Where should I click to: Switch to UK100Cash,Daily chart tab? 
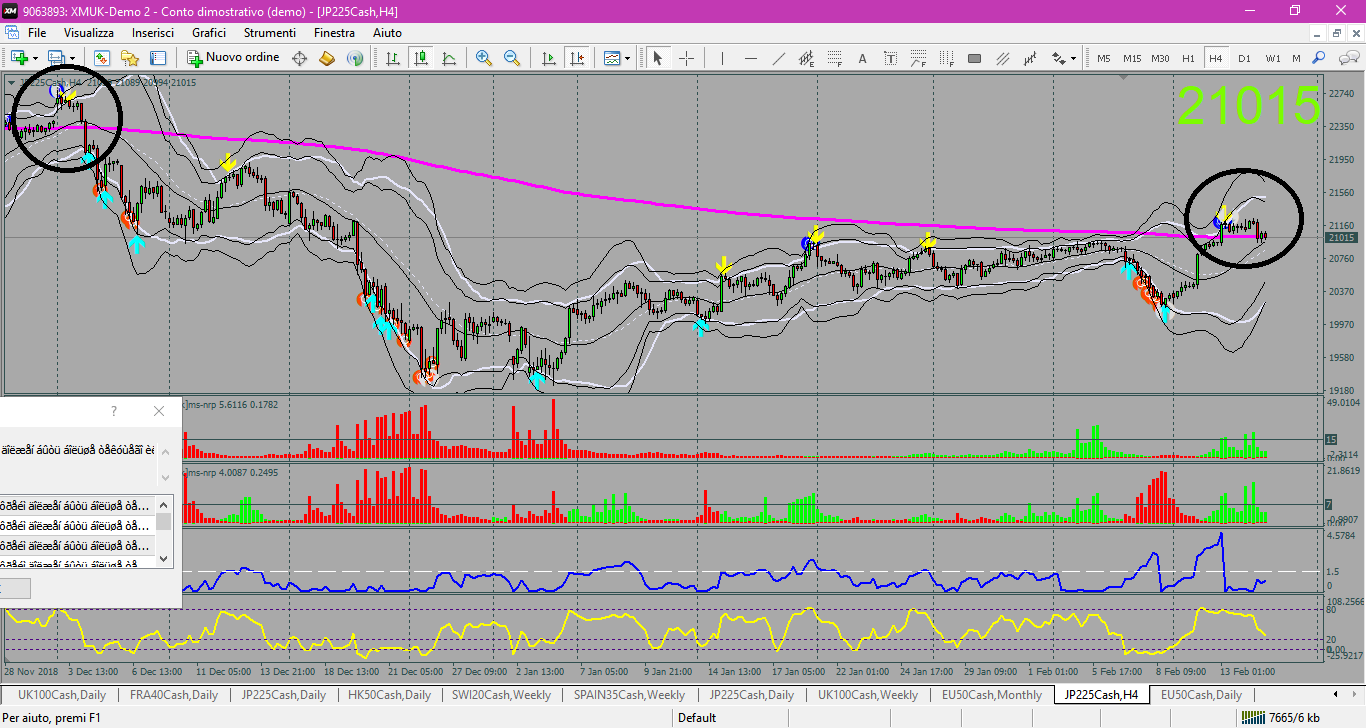(x=62, y=695)
